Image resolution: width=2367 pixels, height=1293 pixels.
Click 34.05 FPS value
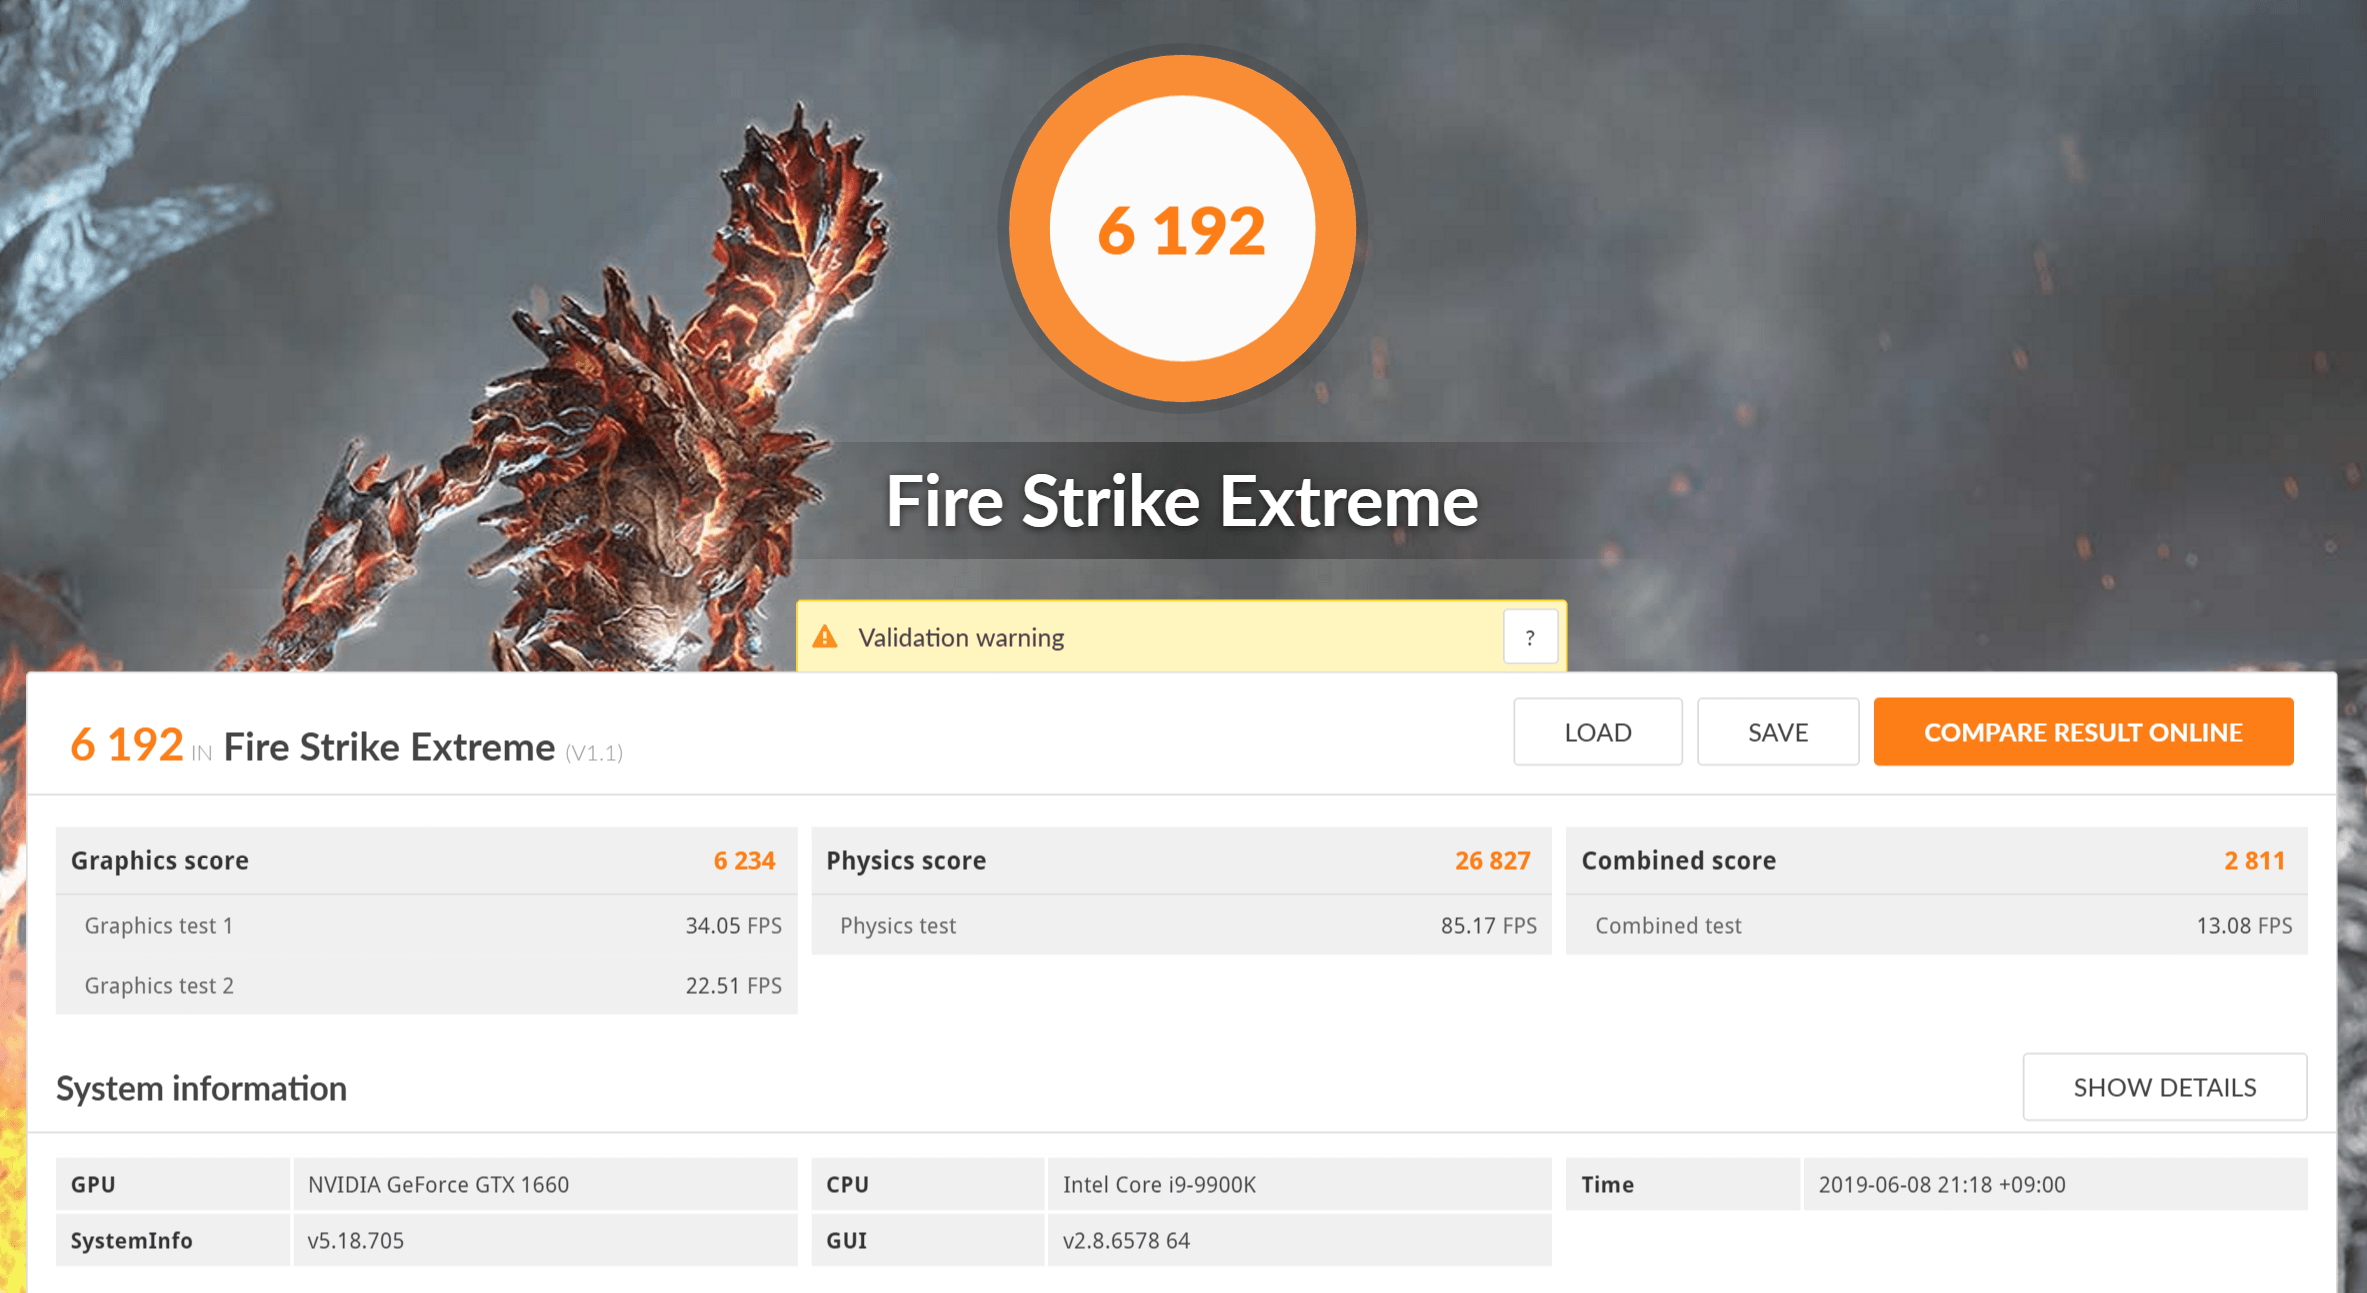pyautogui.click(x=733, y=926)
